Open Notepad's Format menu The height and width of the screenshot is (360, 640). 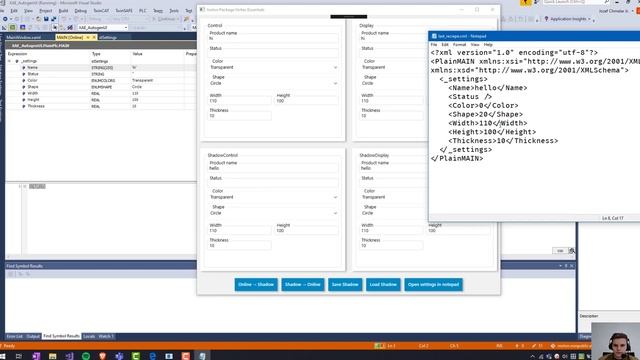tap(459, 44)
